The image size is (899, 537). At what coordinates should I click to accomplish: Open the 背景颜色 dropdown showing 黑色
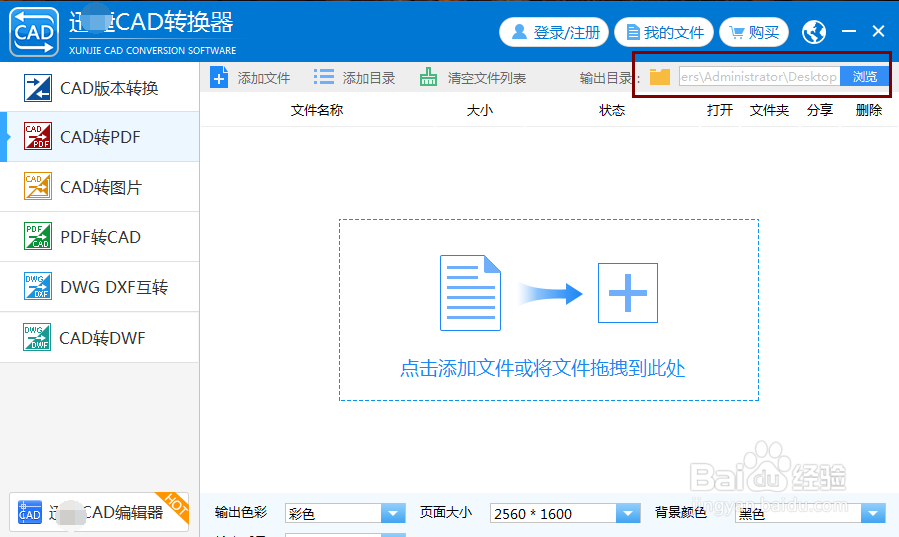click(x=810, y=513)
